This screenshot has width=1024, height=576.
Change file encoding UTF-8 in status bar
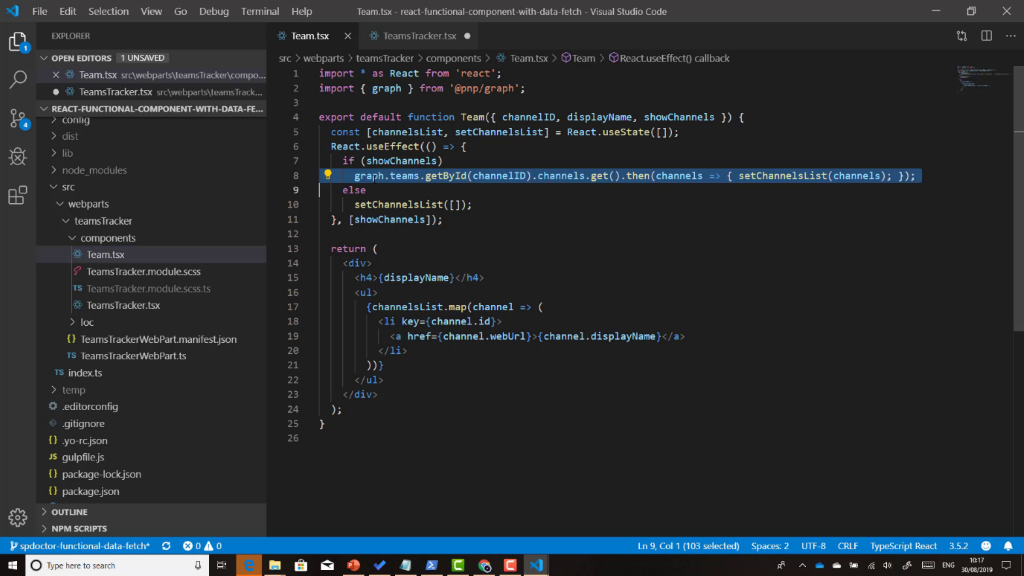click(x=813, y=546)
